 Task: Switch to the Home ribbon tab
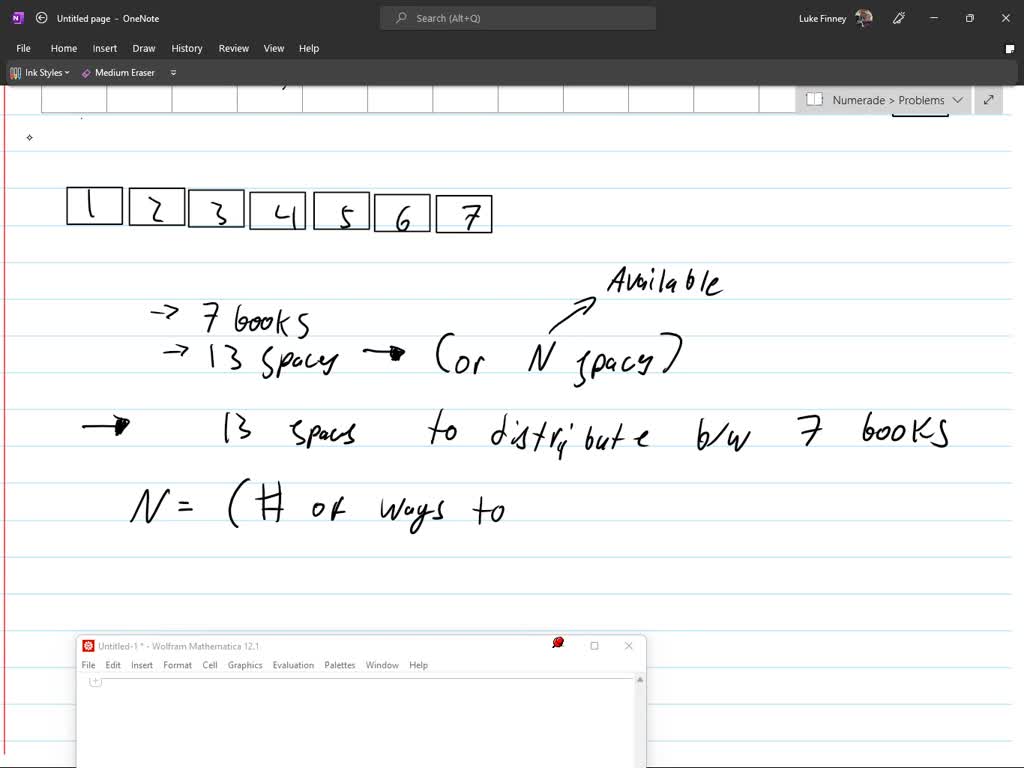(x=63, y=48)
